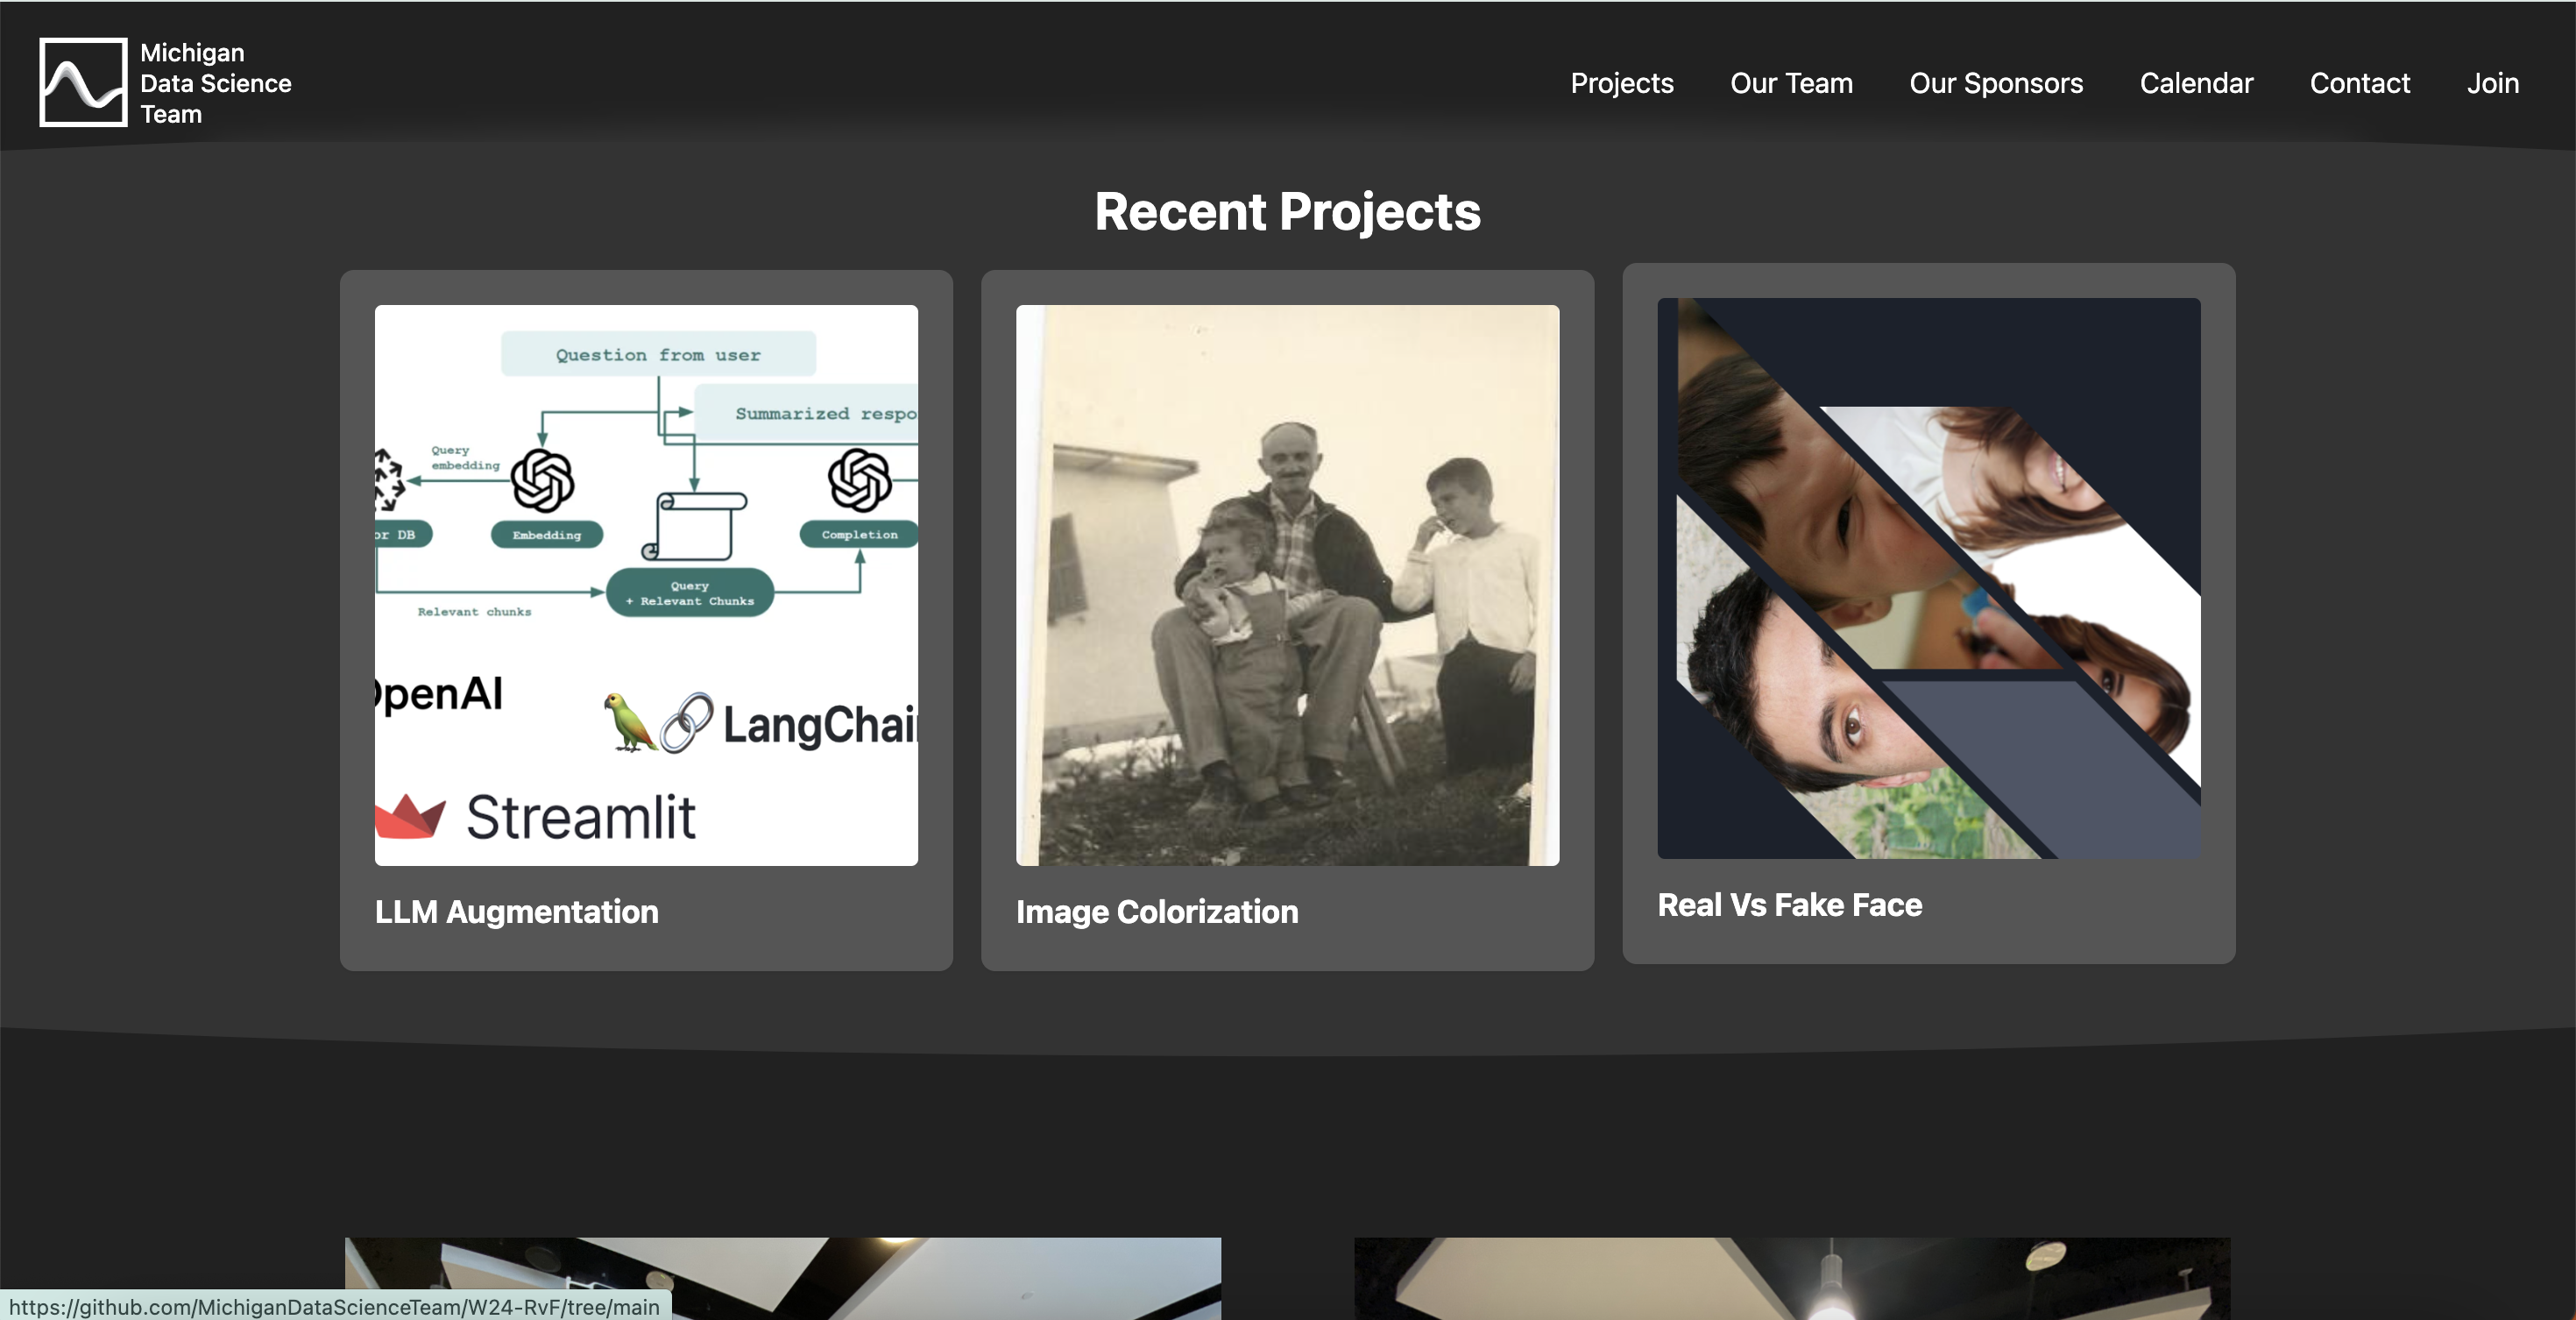Screen dimensions: 2576x1320
Task: Open the Projects nav link
Action: [x=1621, y=83]
